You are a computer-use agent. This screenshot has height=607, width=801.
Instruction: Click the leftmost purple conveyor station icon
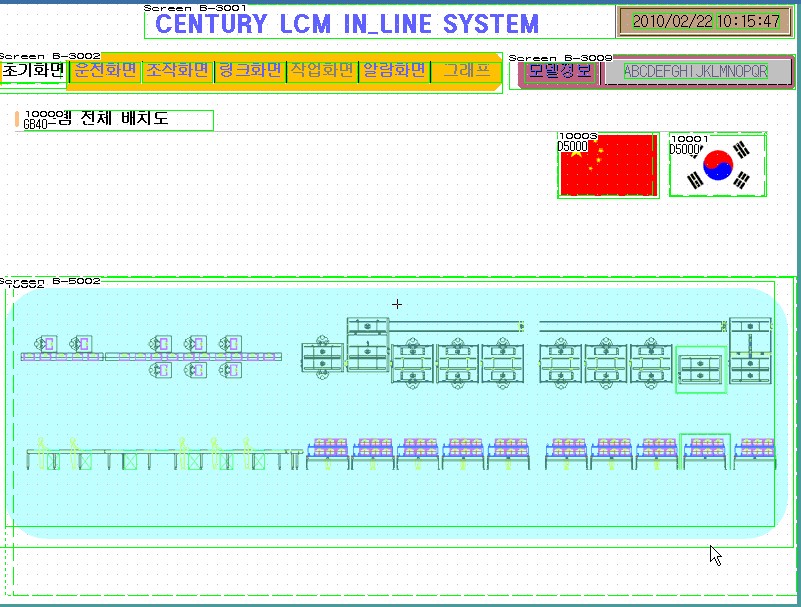pos(46,344)
